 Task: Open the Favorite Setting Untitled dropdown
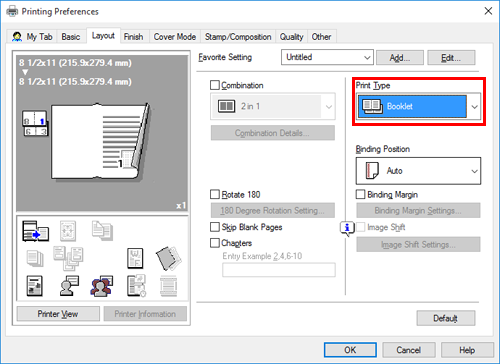click(327, 57)
